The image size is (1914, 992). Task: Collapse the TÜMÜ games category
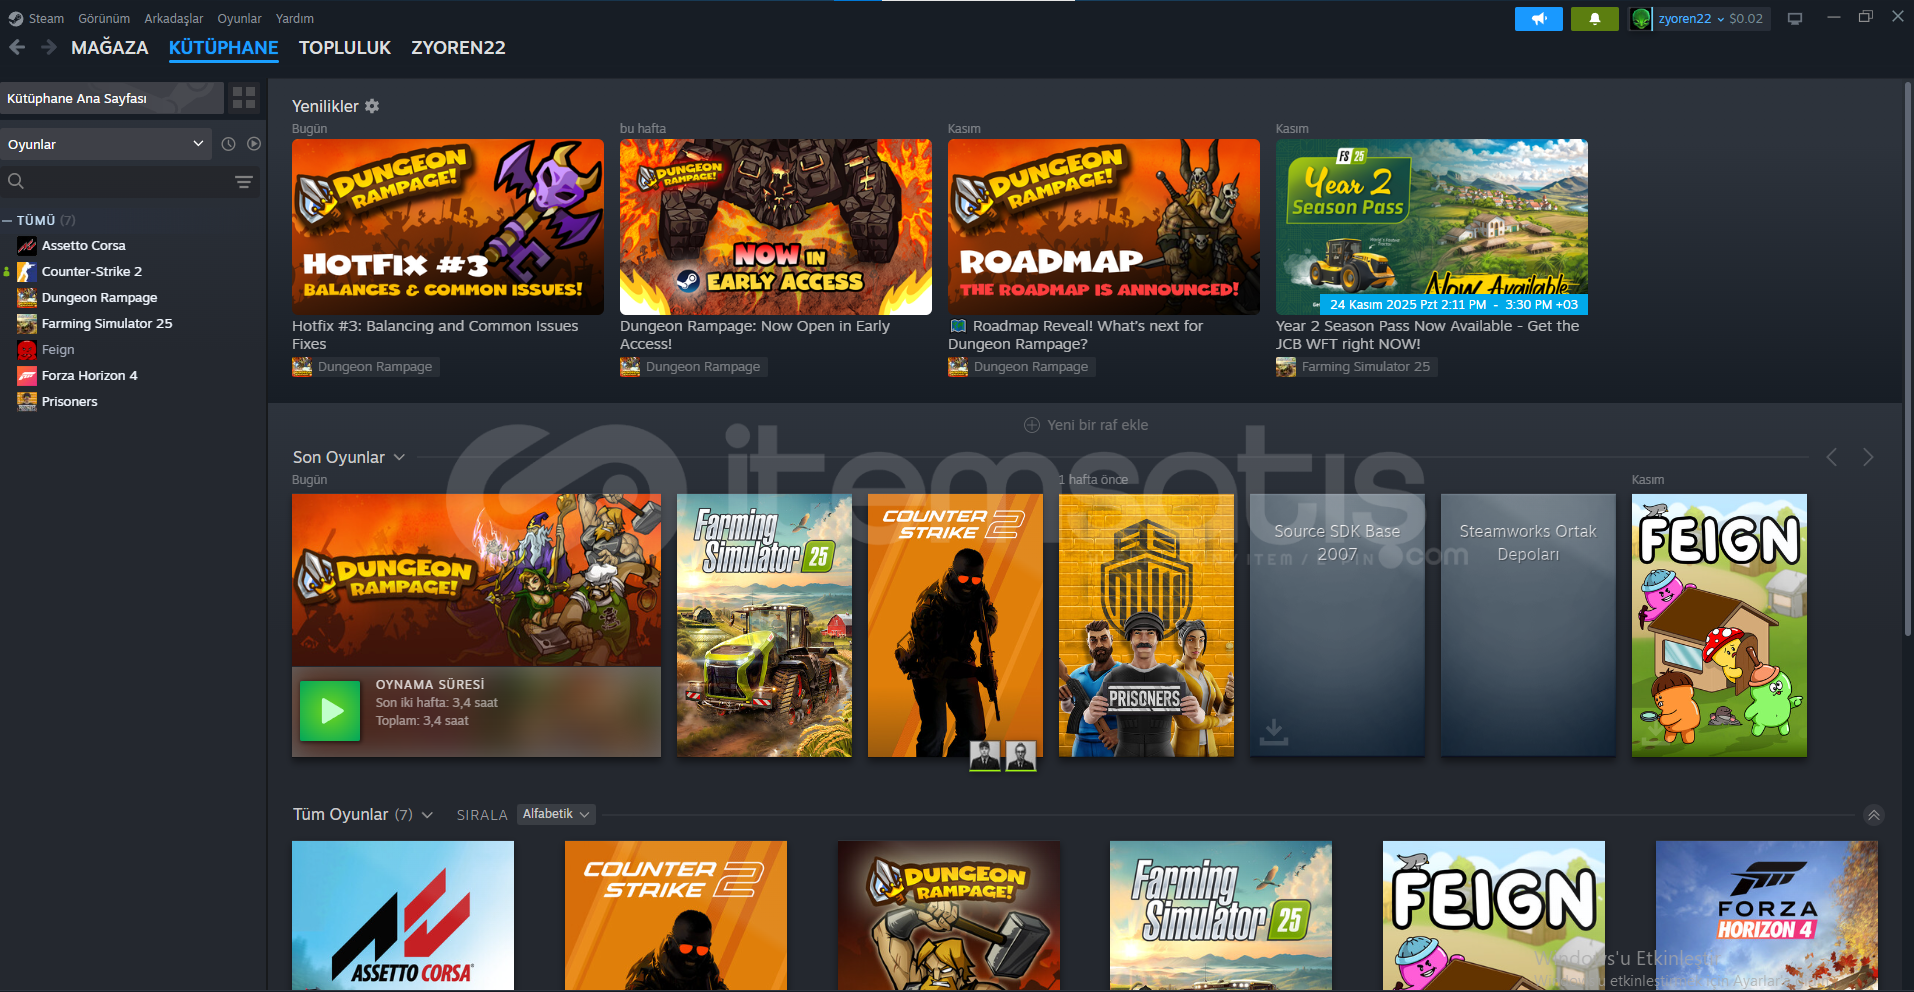tap(7, 220)
